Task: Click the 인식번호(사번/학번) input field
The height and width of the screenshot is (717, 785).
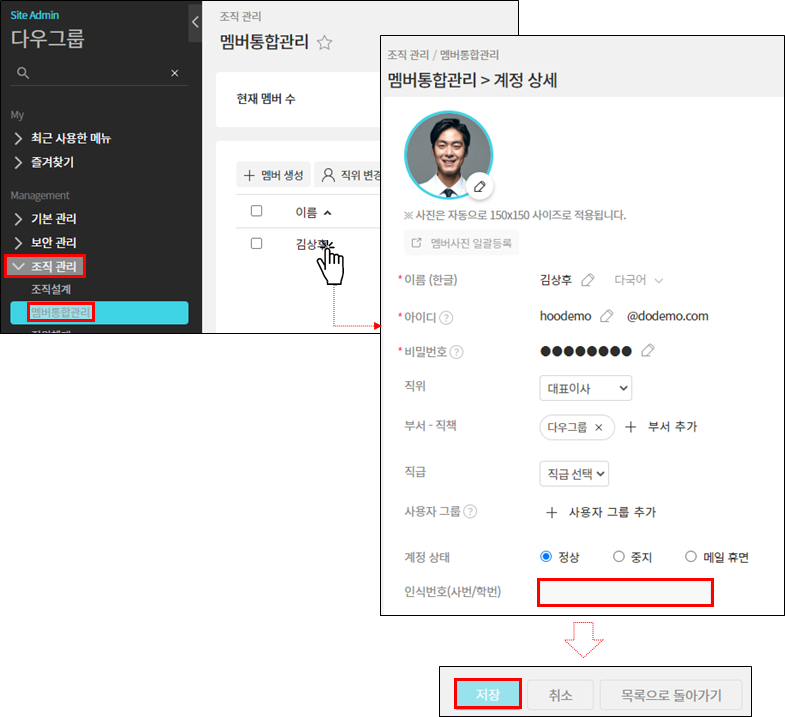Action: point(625,592)
